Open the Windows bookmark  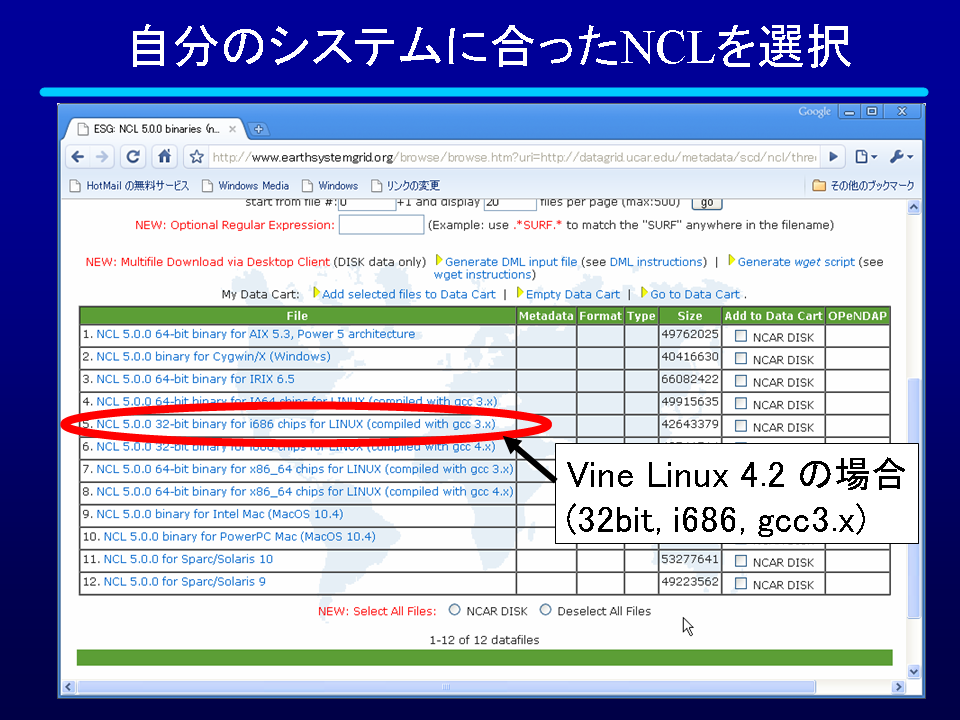(330, 186)
